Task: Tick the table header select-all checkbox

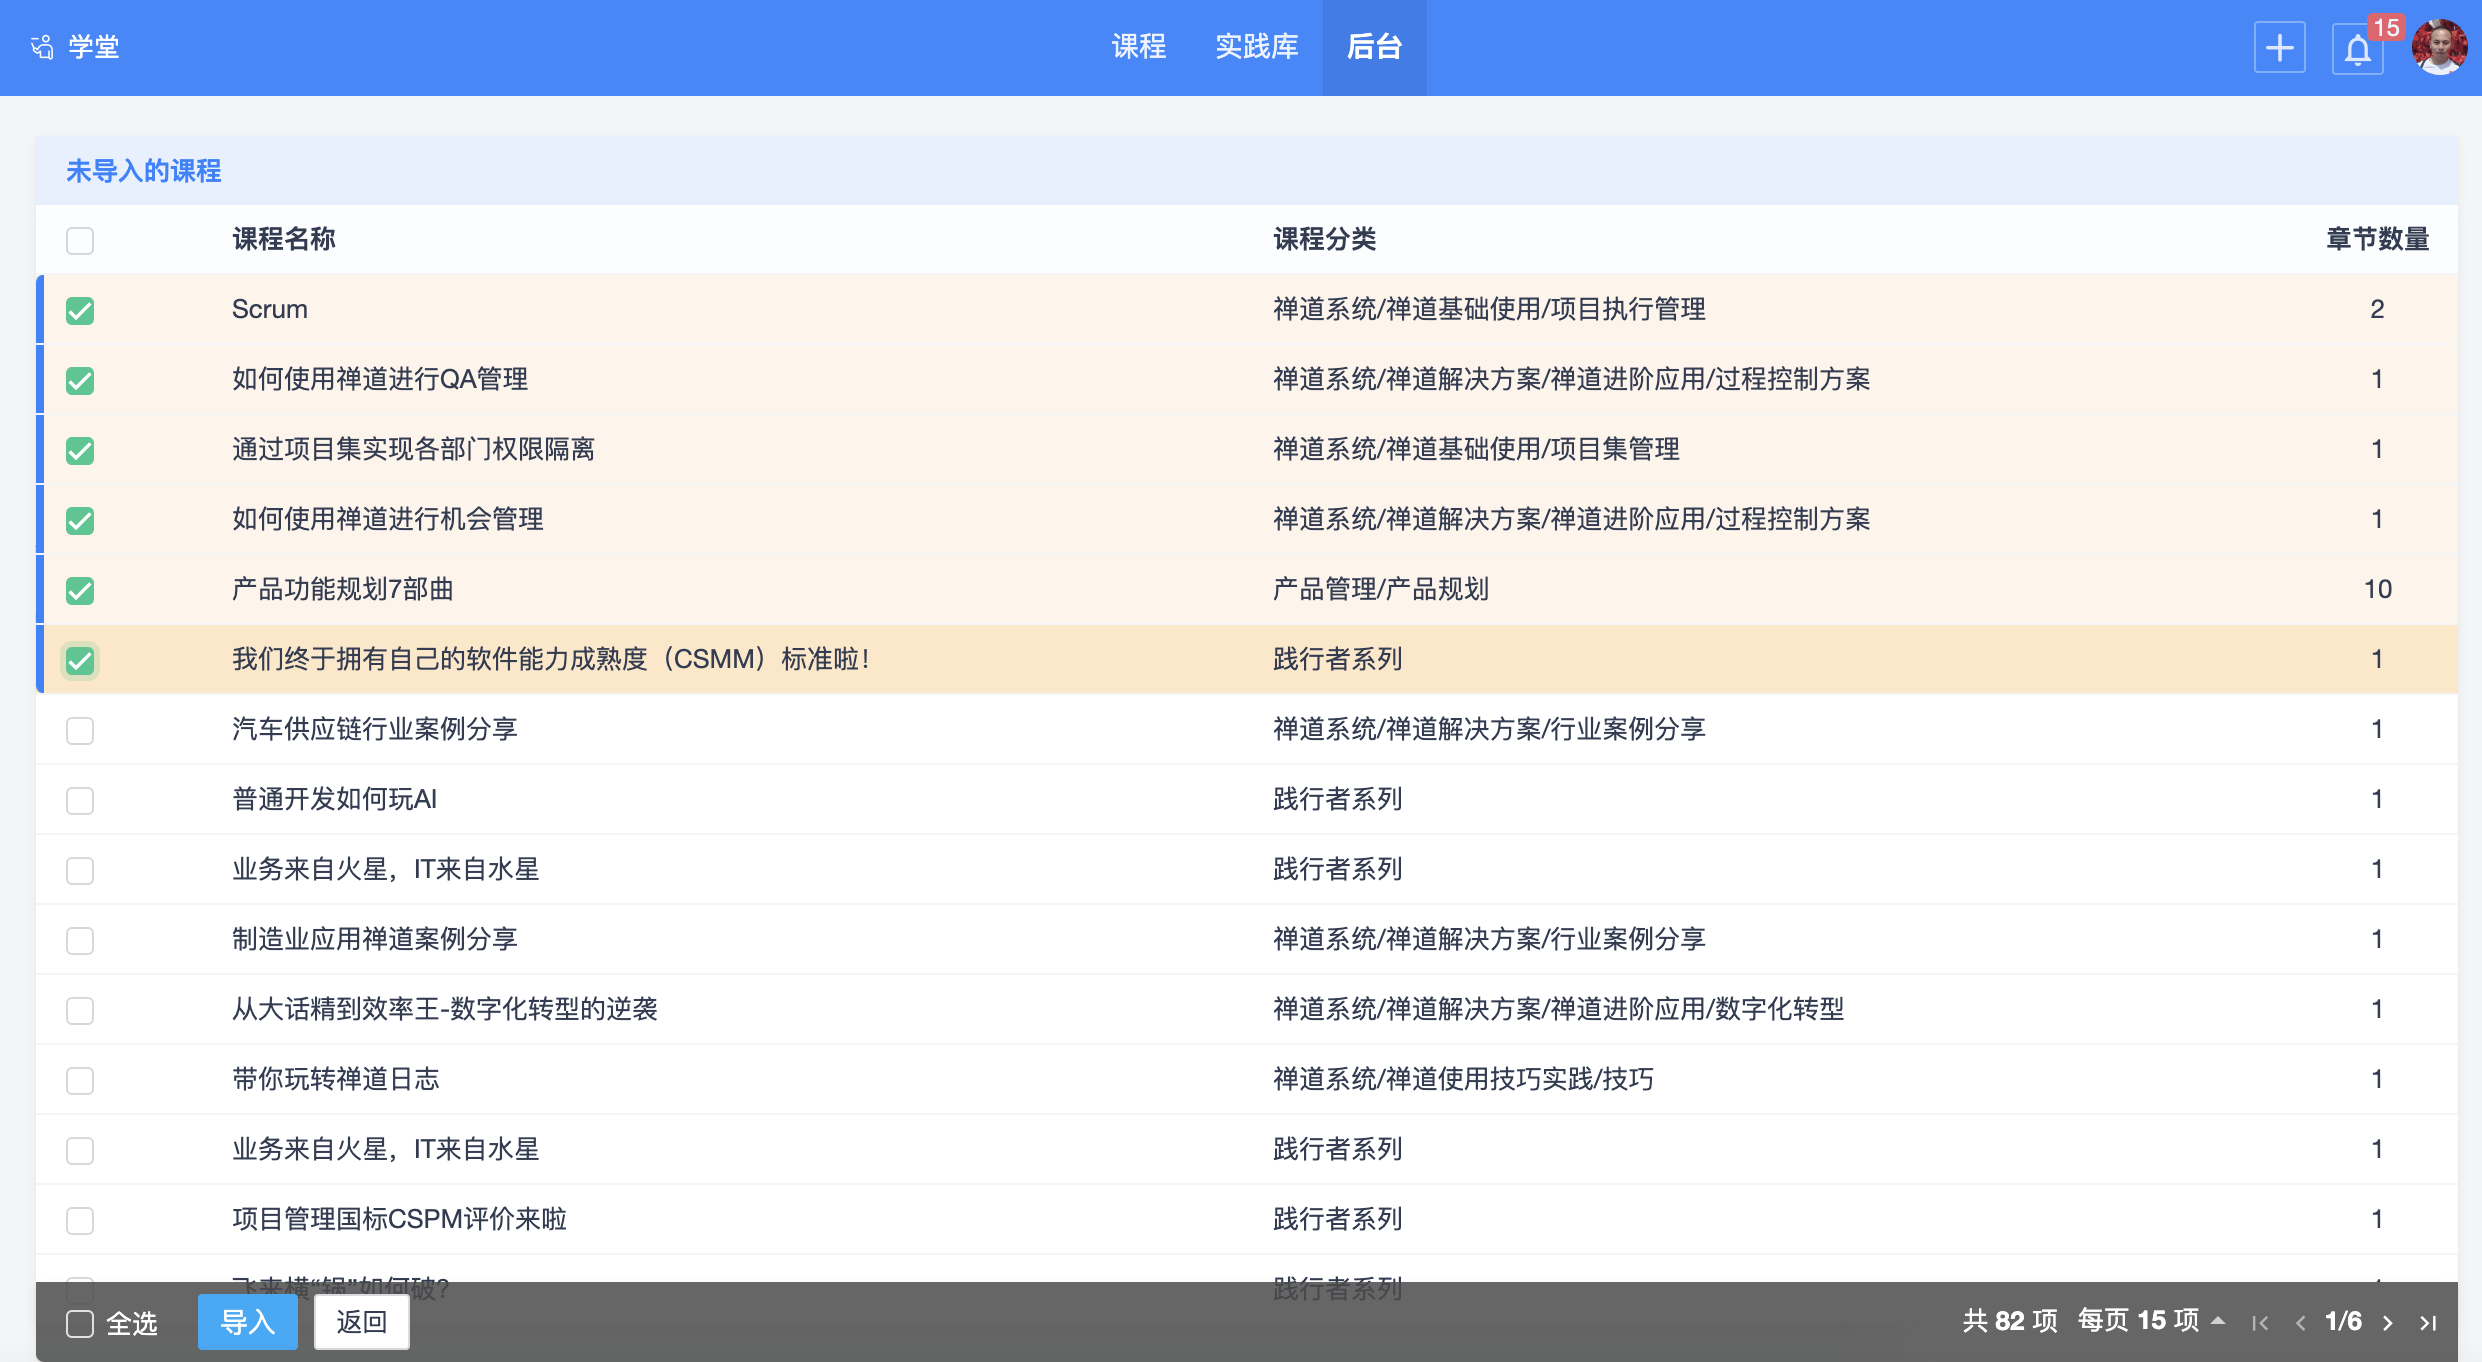Action: pos(80,240)
